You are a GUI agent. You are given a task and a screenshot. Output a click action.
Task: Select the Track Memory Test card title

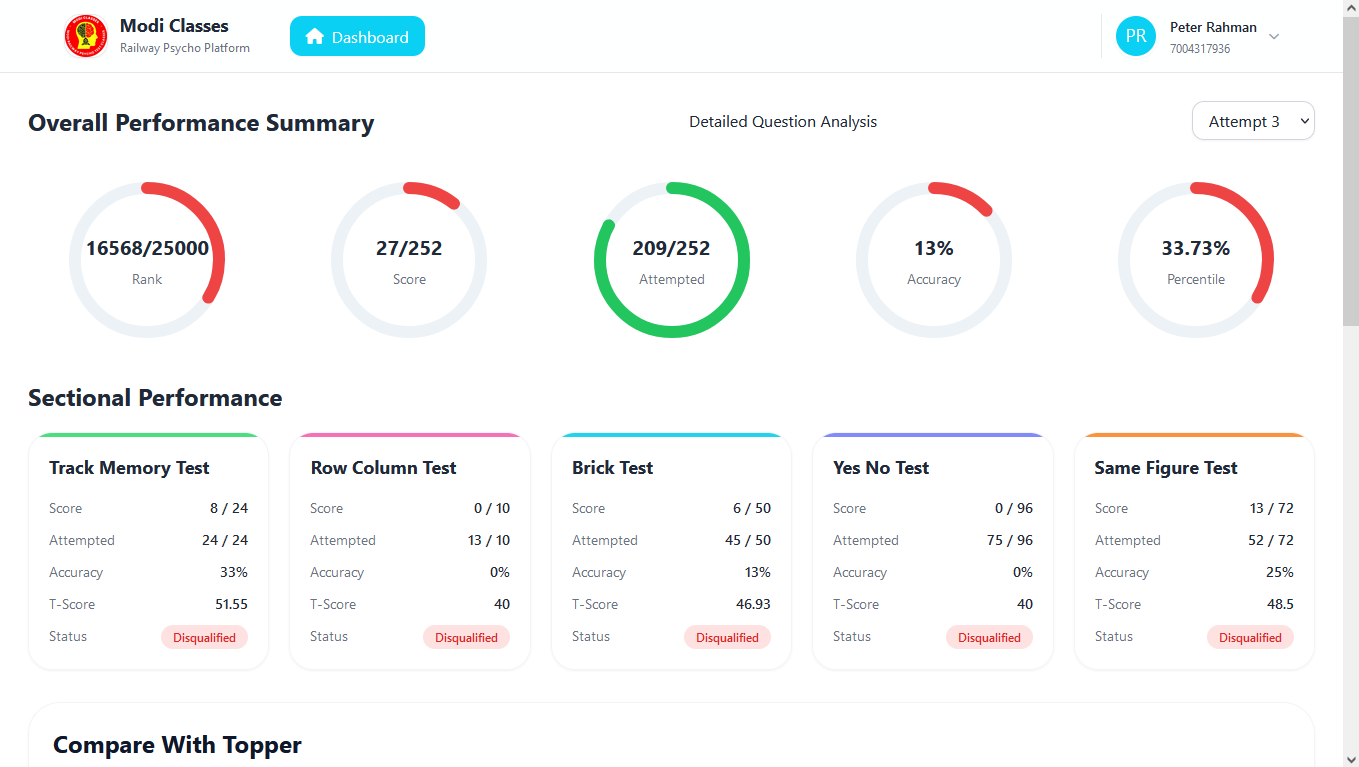click(129, 468)
